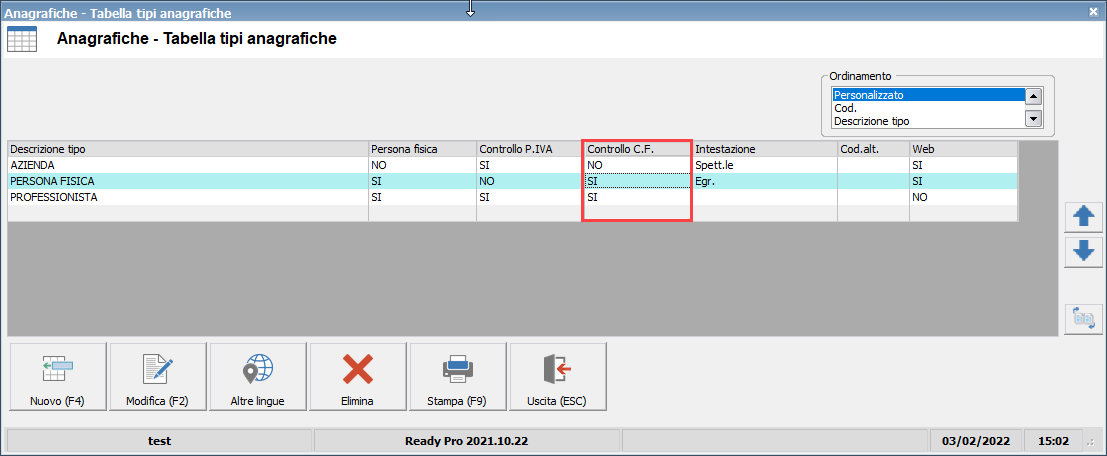The image size is (1107, 456).
Task: Click the table icon beside the window title
Action: coord(22,38)
